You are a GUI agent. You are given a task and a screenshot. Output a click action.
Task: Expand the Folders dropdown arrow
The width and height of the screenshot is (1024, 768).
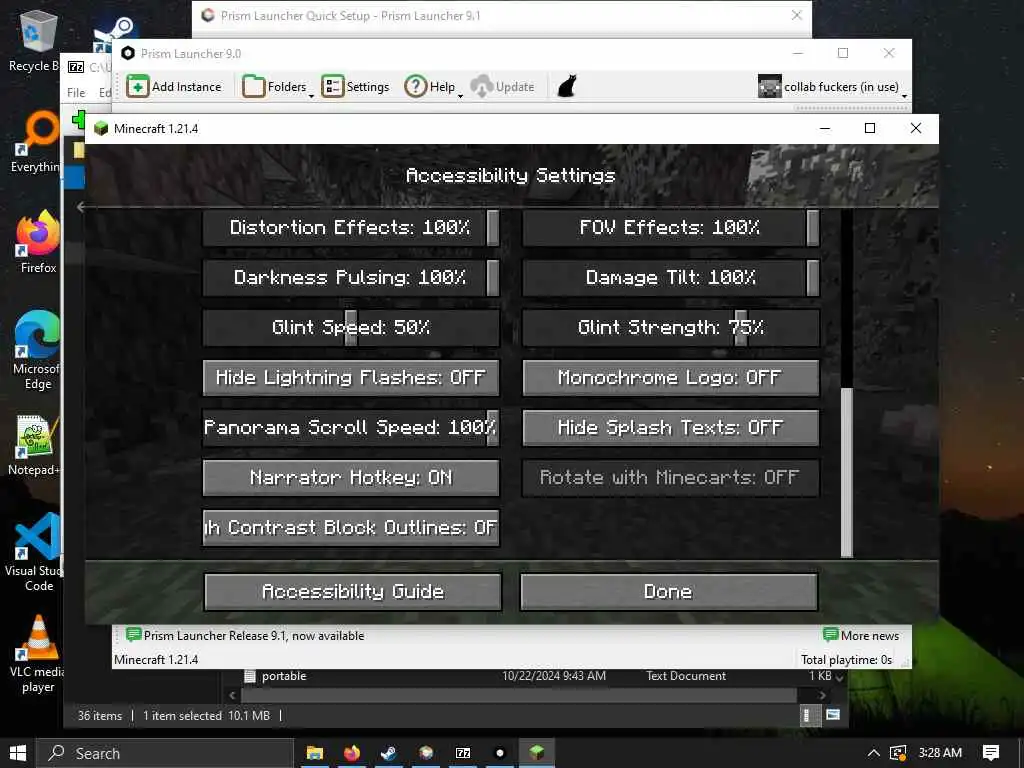coord(312,96)
